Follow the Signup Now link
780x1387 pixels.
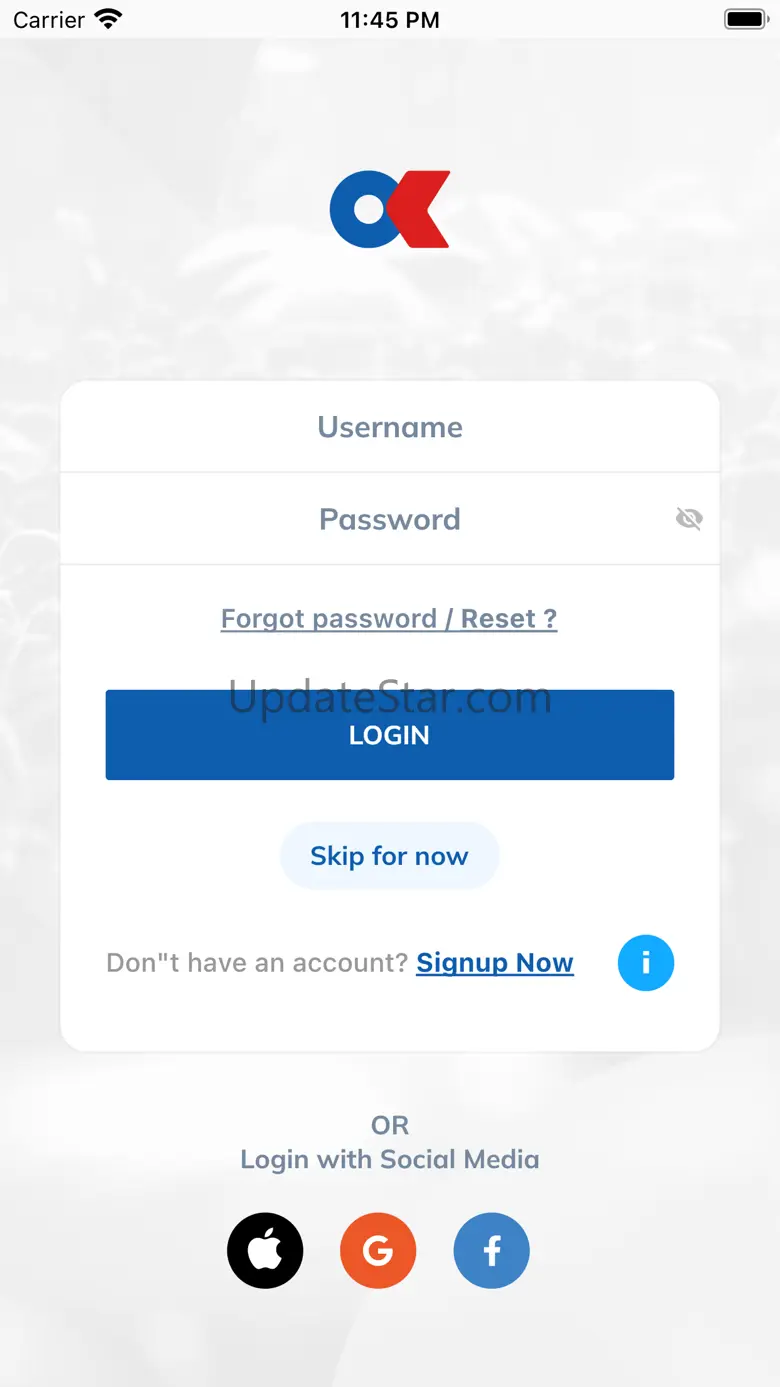click(495, 963)
